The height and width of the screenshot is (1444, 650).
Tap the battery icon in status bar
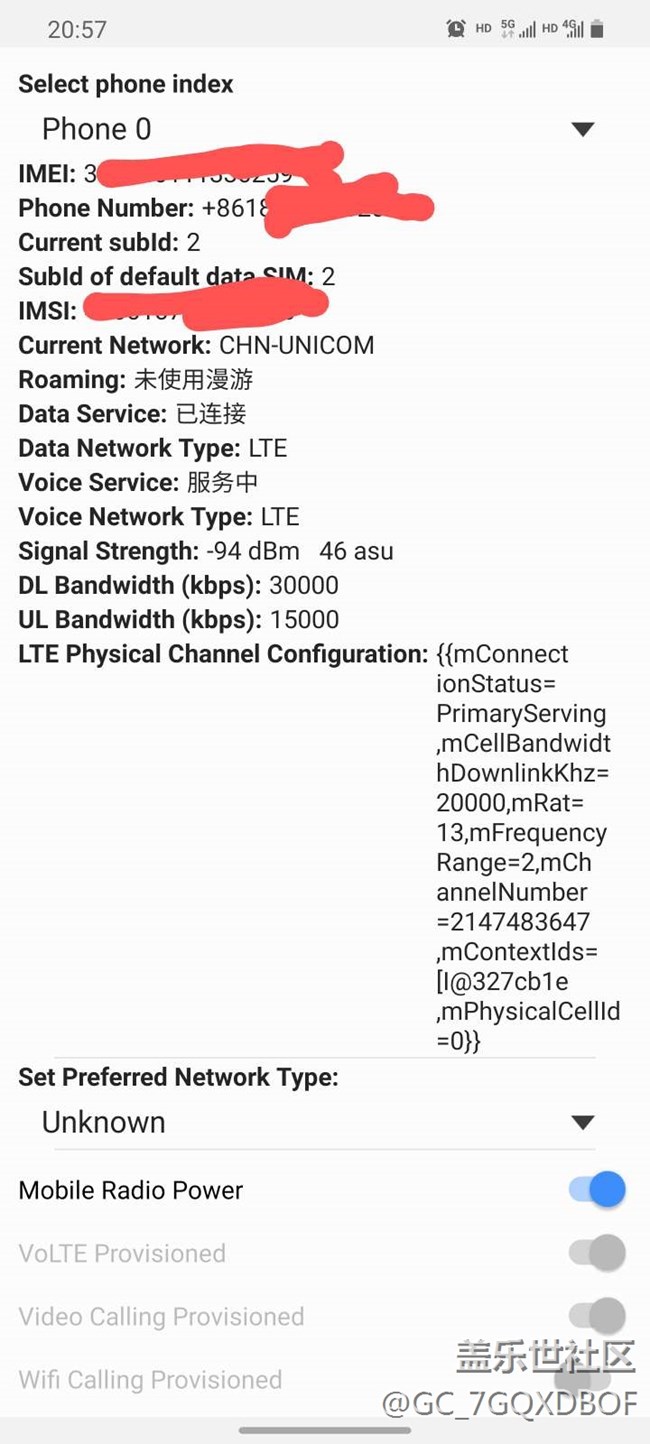597,29
